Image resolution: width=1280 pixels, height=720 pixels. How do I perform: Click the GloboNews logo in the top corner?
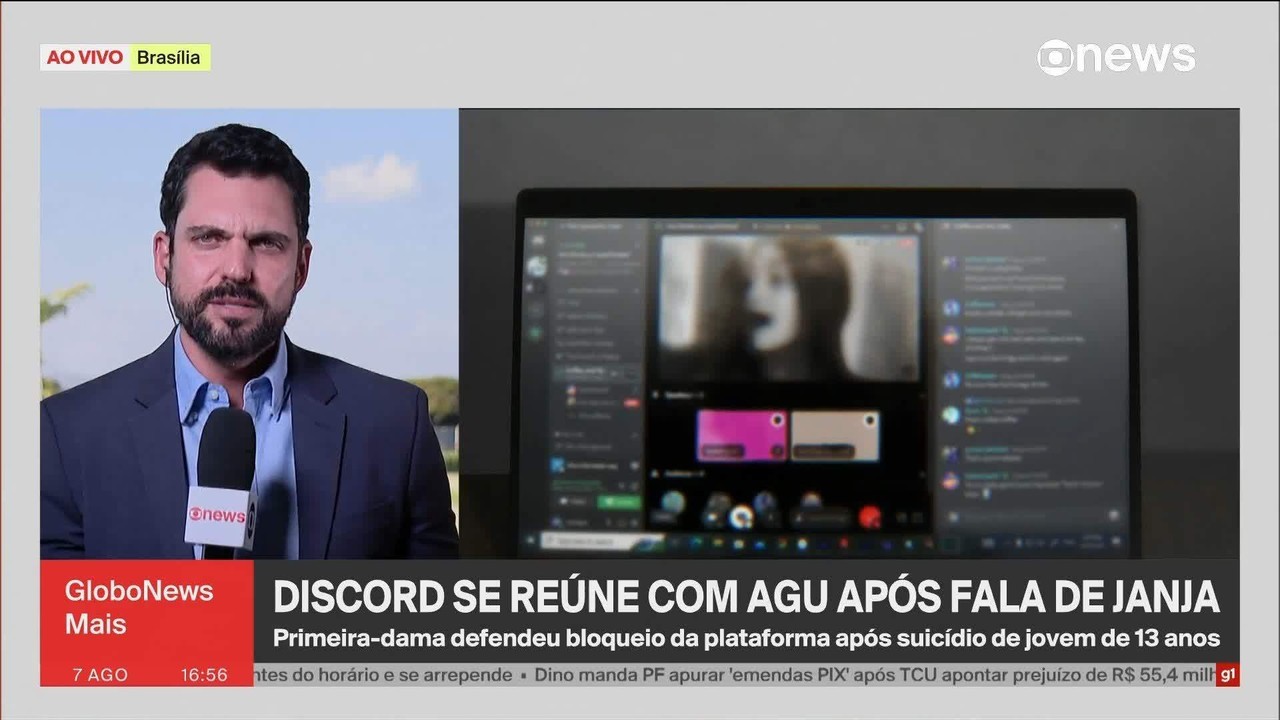coord(1116,57)
